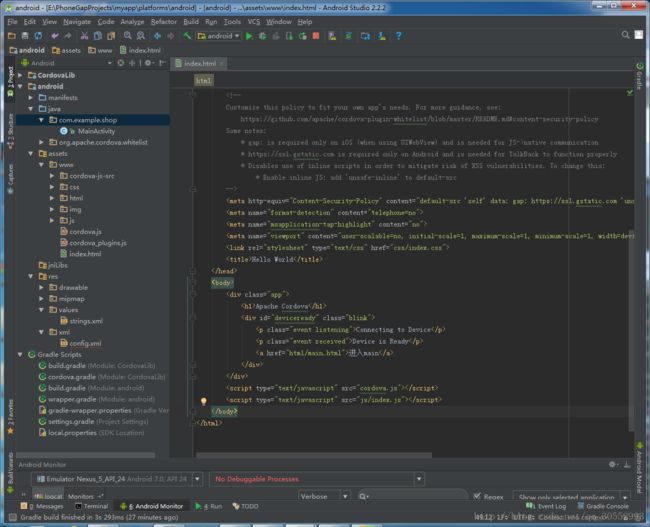This screenshot has height=527, width=650.
Task: Select config.xml in project tree
Action: [85, 343]
